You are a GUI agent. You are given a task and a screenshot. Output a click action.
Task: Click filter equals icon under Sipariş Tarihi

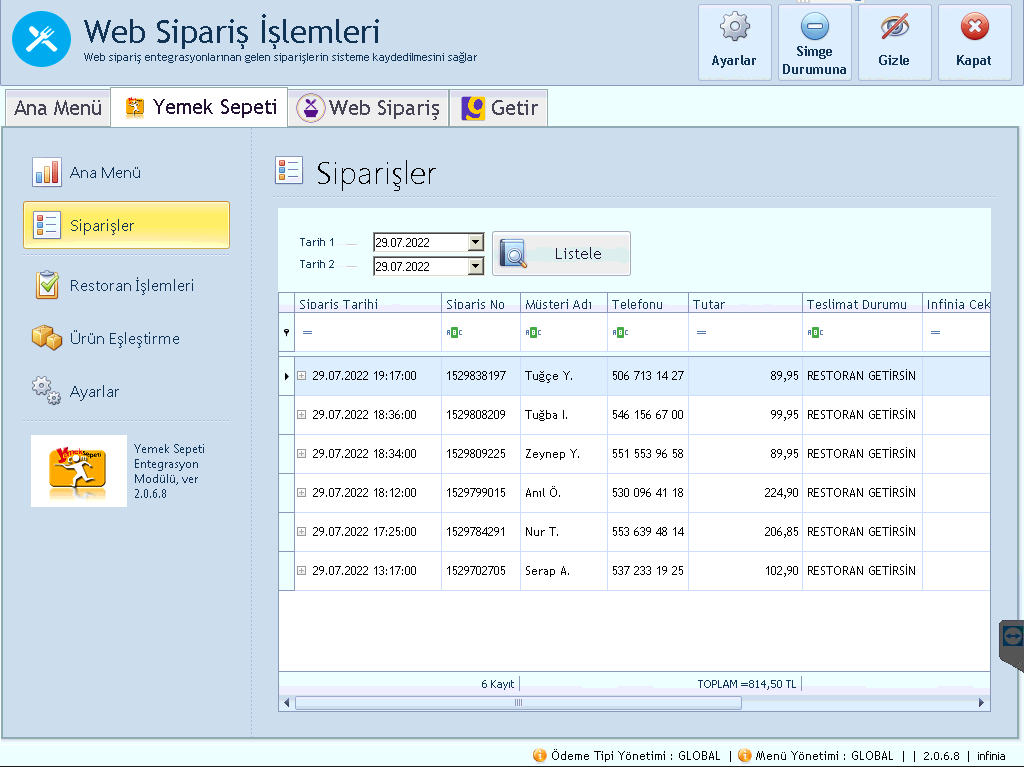[x=308, y=333]
